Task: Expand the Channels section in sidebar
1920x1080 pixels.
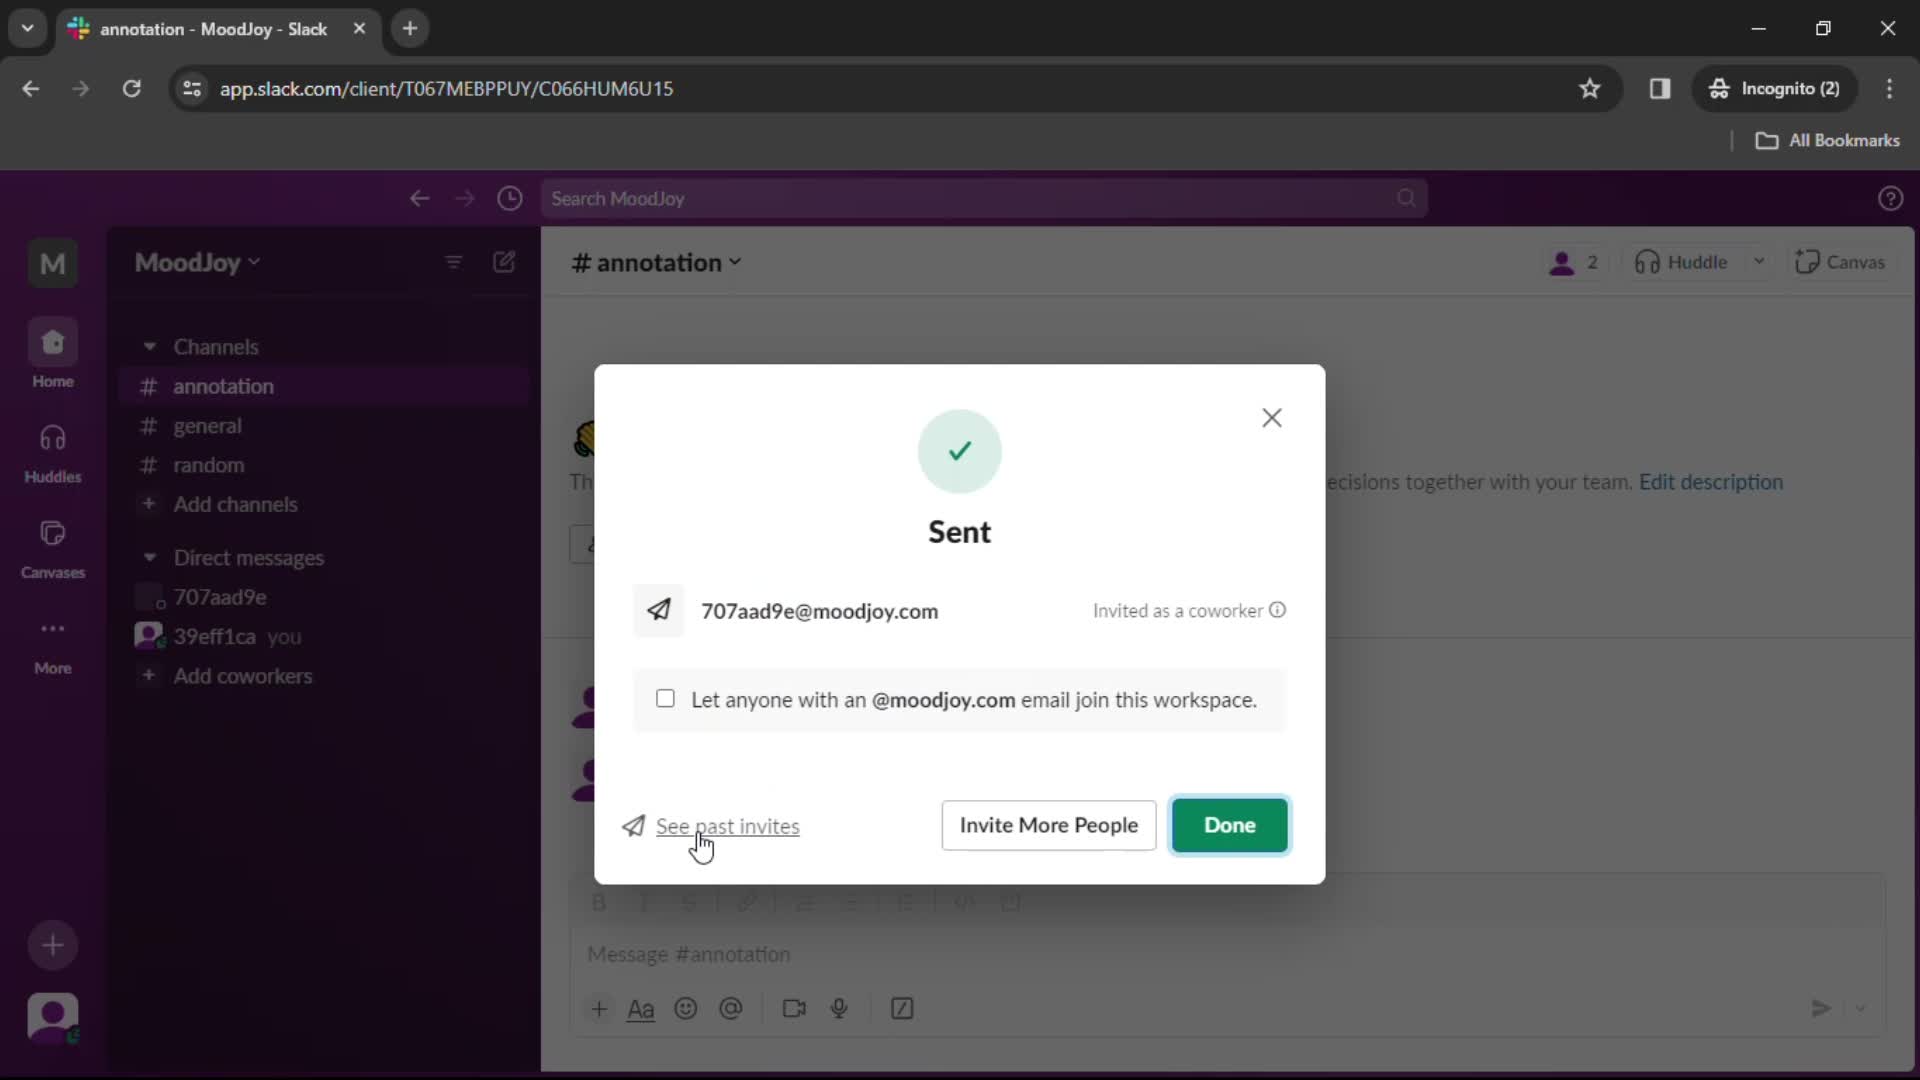Action: (148, 345)
